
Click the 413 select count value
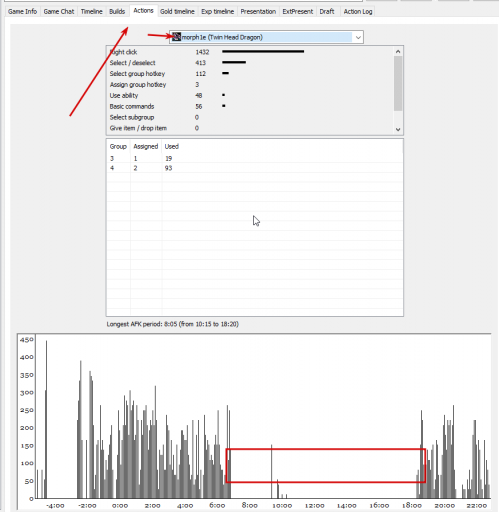(200, 63)
